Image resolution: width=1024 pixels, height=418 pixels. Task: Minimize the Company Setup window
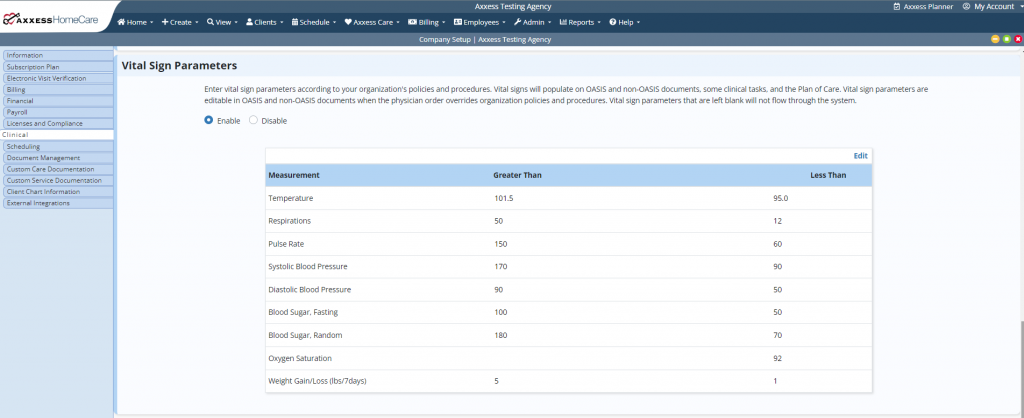pos(995,39)
